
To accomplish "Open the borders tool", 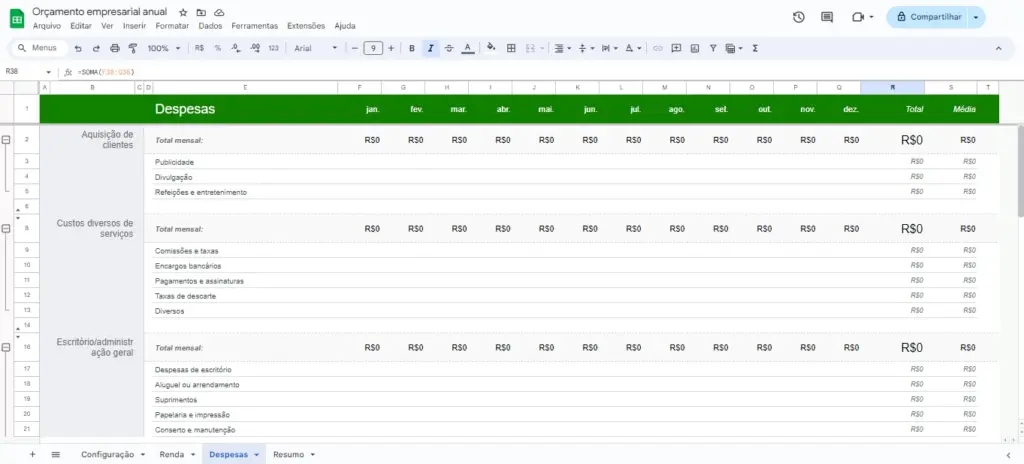I will (511, 48).
